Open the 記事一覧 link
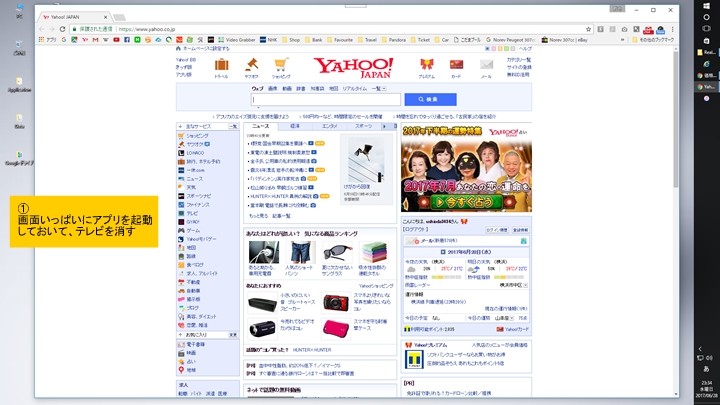 pos(281,216)
